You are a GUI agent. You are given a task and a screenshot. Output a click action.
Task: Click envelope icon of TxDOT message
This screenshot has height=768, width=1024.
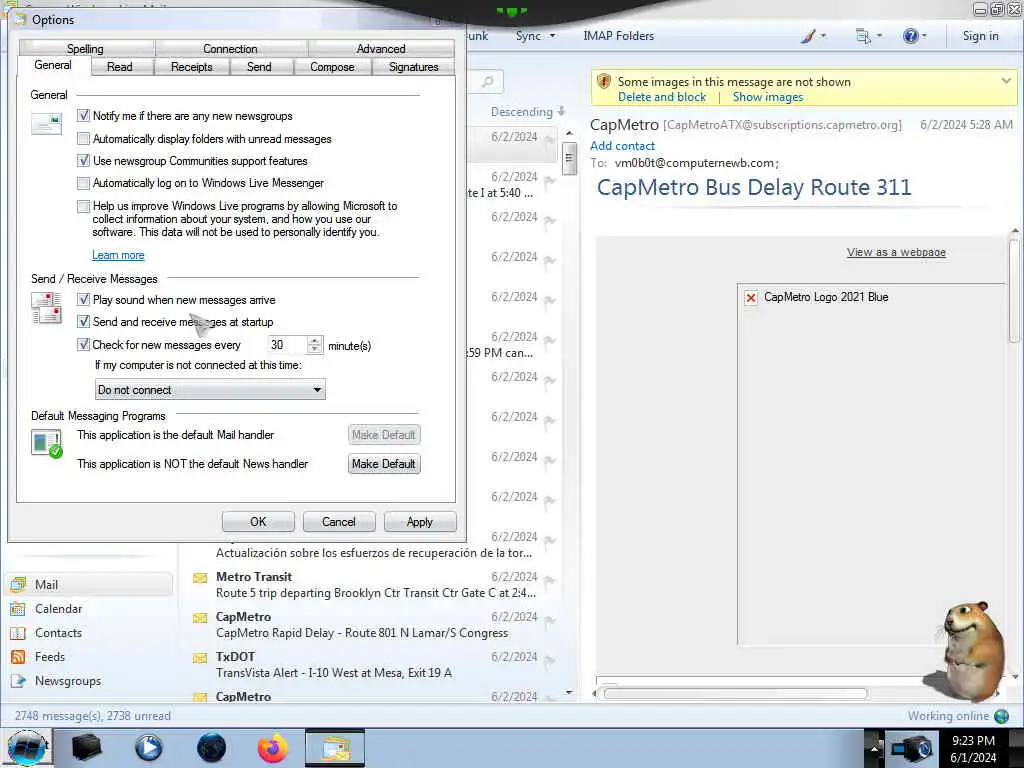tap(200, 658)
